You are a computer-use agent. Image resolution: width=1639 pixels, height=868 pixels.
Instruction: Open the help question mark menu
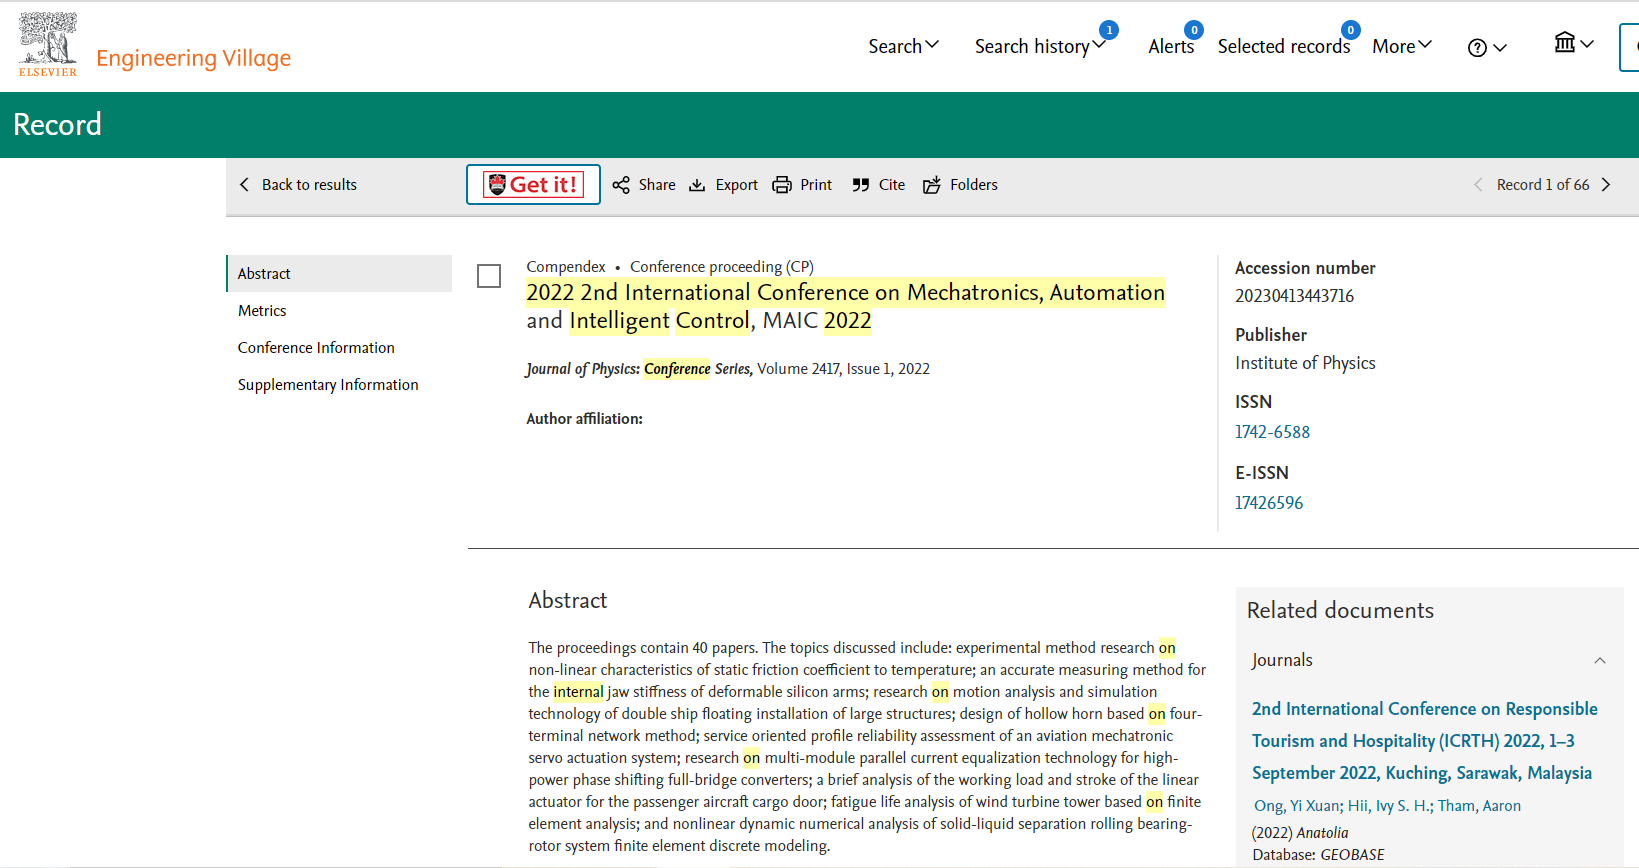(1486, 47)
